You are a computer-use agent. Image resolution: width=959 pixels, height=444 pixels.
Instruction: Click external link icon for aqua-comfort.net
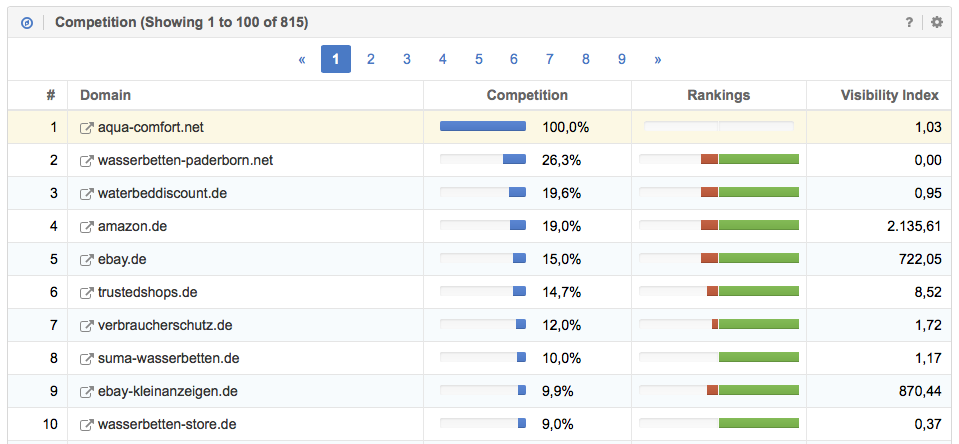pos(87,128)
